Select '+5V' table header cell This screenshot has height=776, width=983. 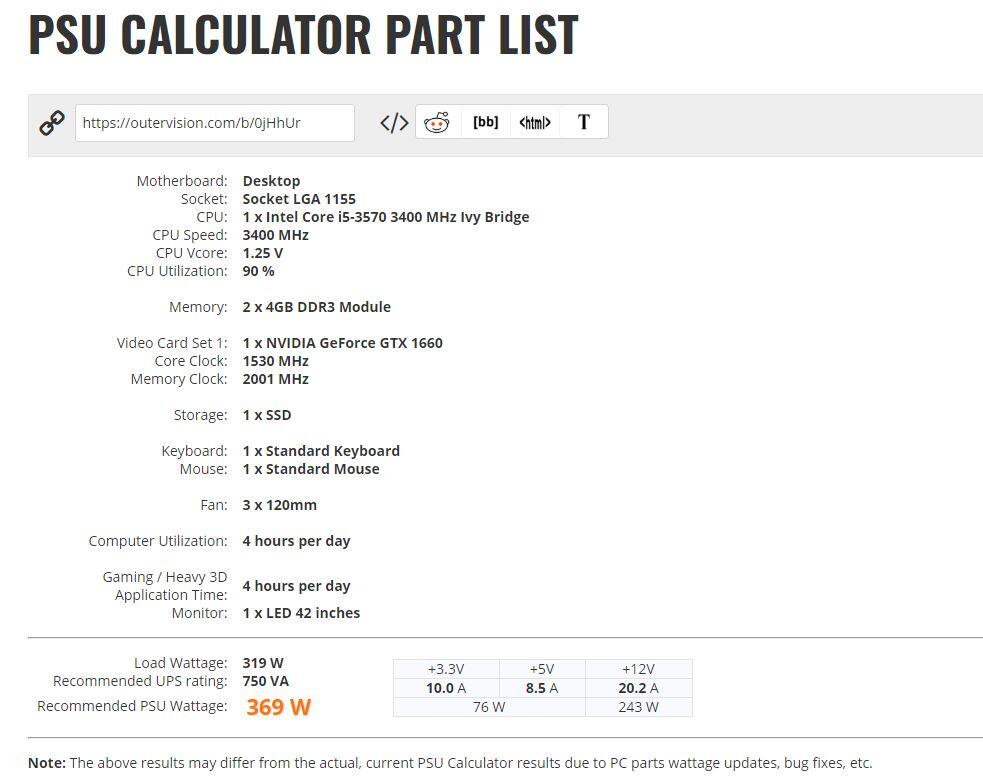pyautogui.click(x=542, y=669)
